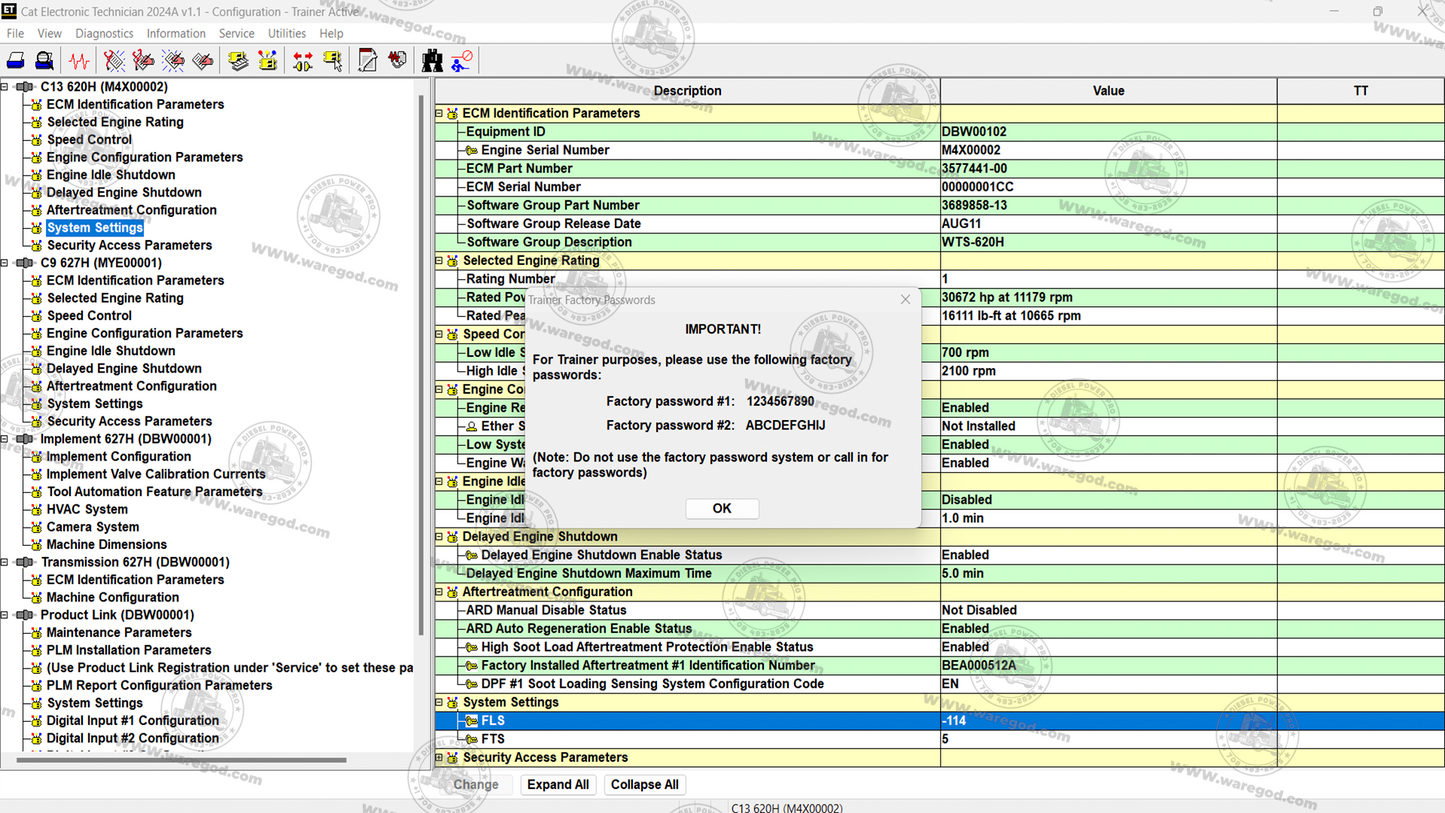The image size is (1445, 813).
Task: Click the Connect/Disconnect arrows toolbar icon
Action: tap(303, 61)
